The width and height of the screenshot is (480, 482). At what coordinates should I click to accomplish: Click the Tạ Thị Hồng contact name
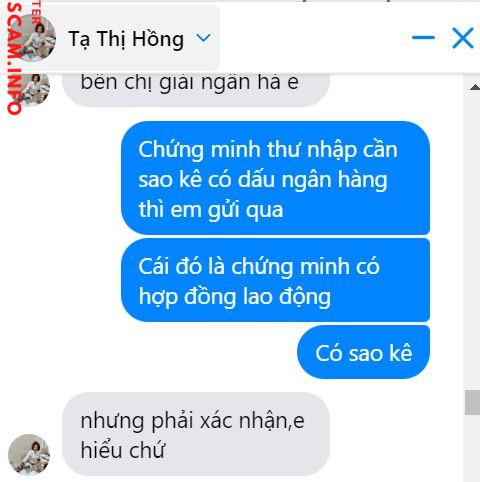[x=126, y=39]
